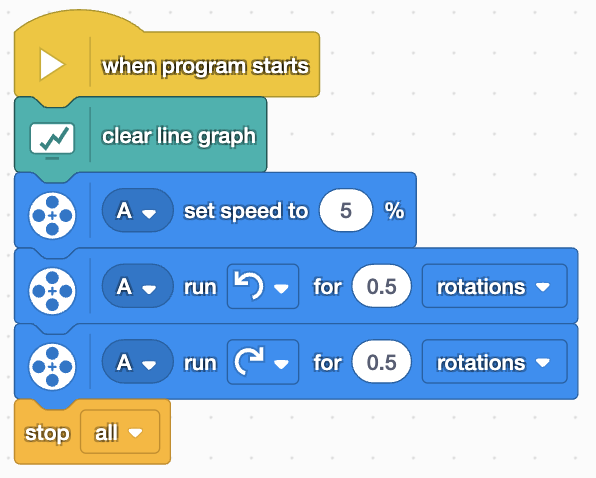Open port A dropdown on counterclockwise run block
This screenshot has height=478, width=596.
point(137,286)
